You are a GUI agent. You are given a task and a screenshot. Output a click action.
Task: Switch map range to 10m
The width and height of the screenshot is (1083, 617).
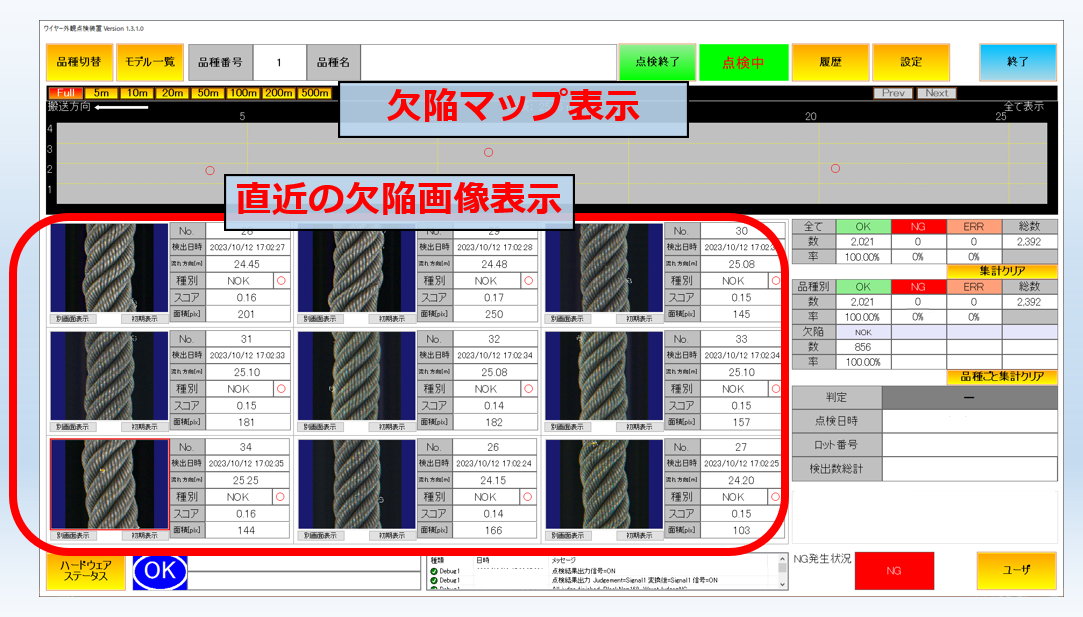[137, 93]
